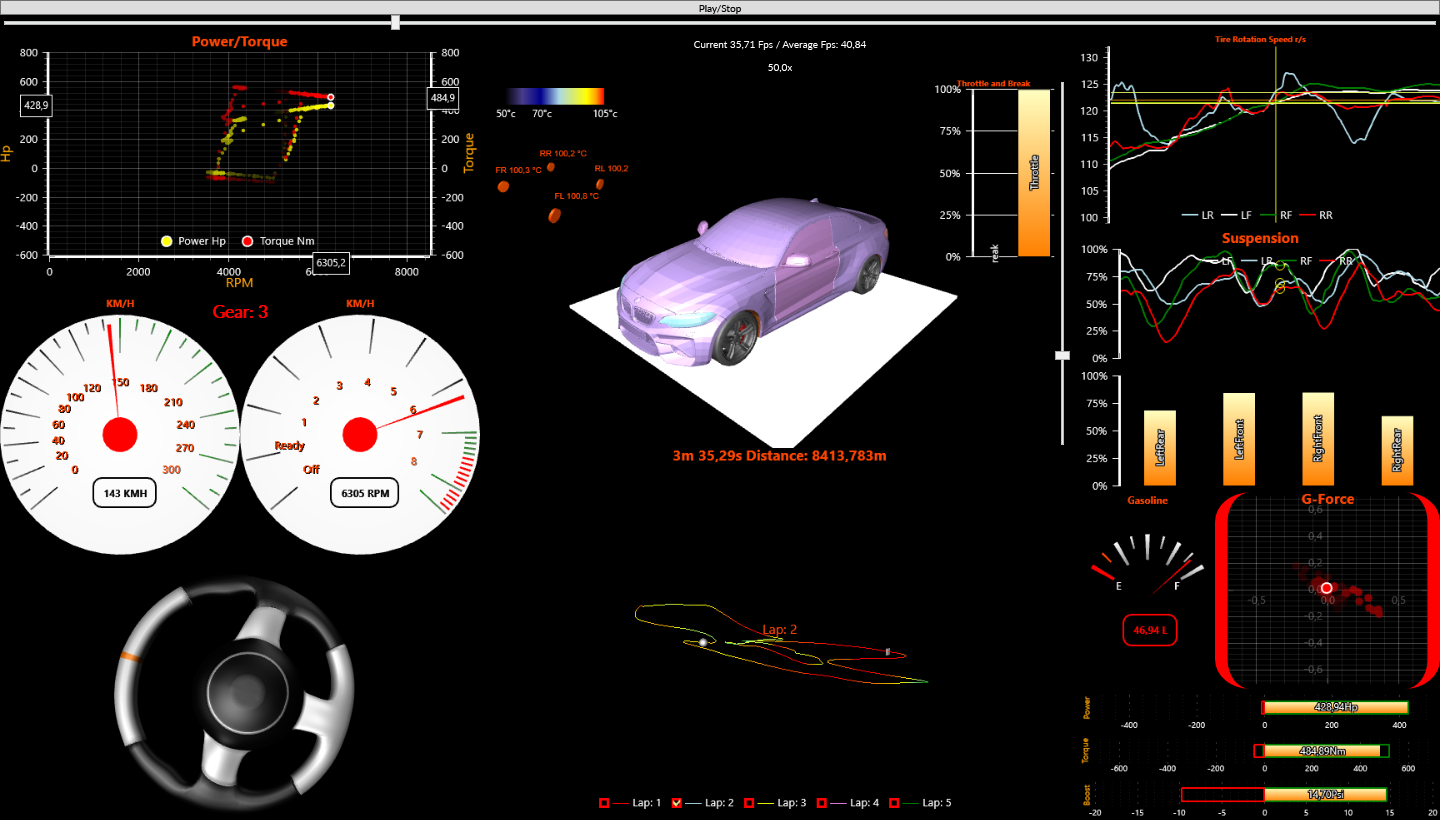Screen dimensions: 1440x820
Task: Click the RightRear suspension bar
Action: [1397, 451]
